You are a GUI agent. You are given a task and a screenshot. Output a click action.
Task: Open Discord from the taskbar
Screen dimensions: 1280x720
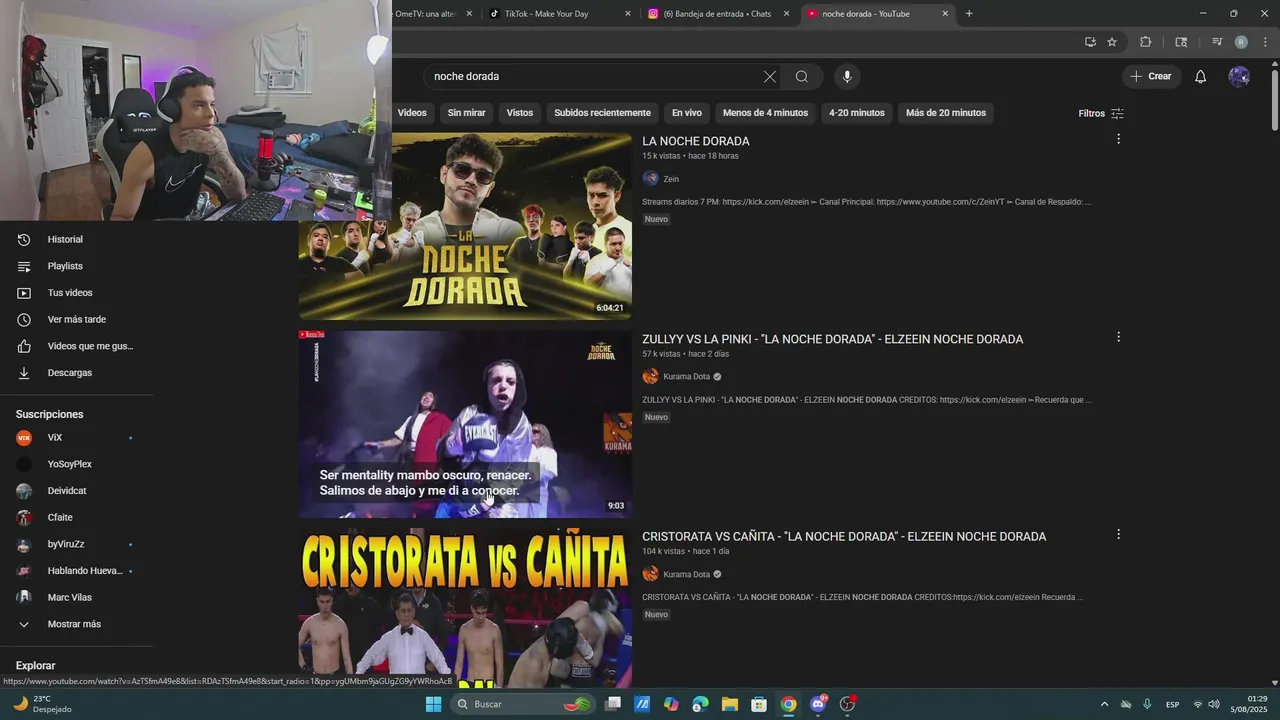tap(818, 704)
